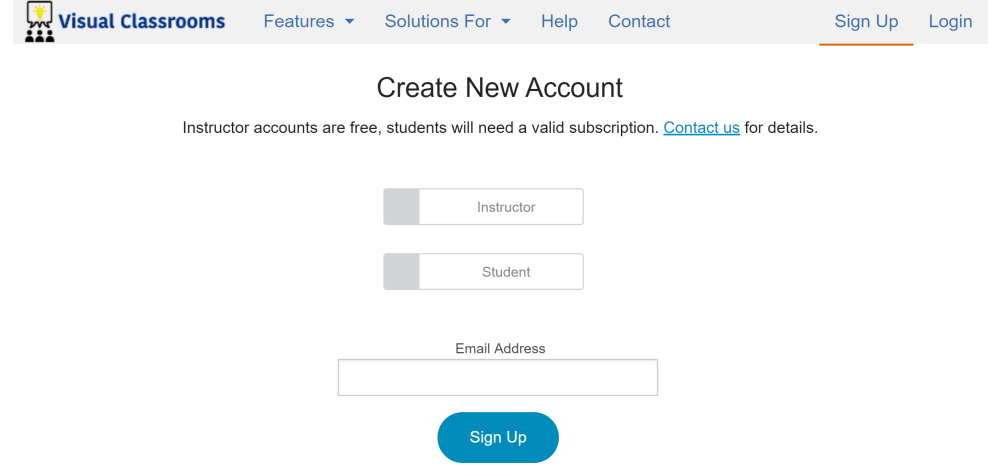Go to the Help page
Viewport: 1000px width, 475px height.
[x=559, y=21]
